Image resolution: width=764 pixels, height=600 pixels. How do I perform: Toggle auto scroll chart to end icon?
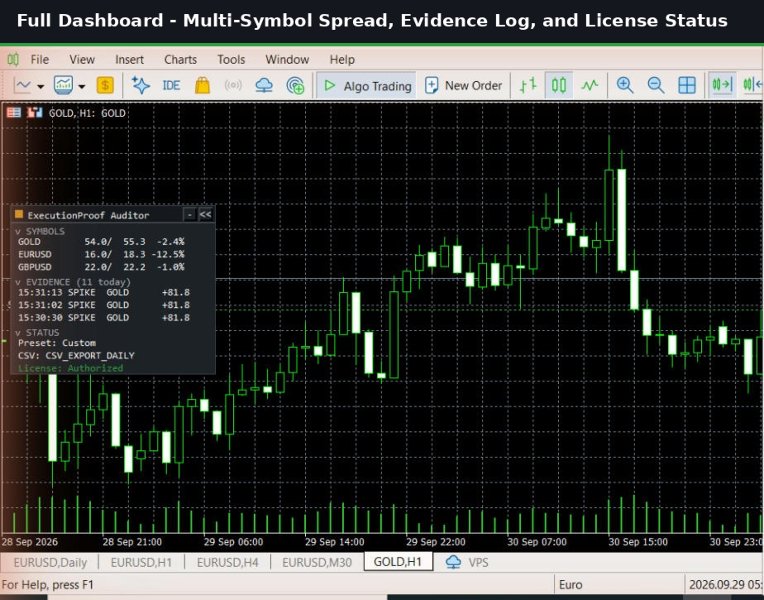(x=722, y=85)
